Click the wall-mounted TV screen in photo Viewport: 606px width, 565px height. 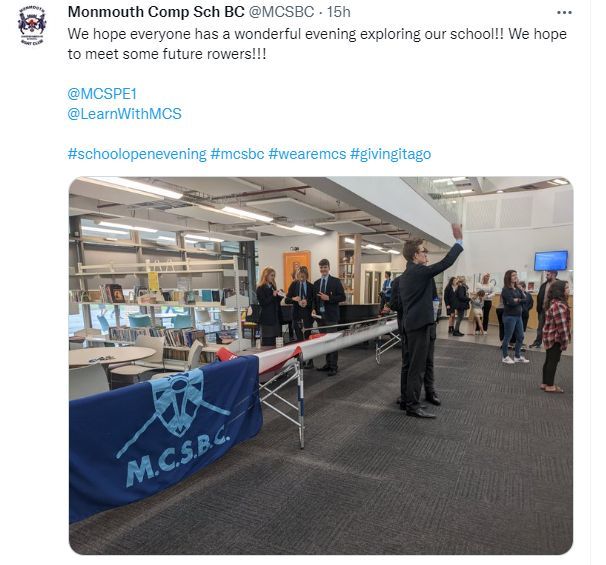pyautogui.click(x=551, y=260)
